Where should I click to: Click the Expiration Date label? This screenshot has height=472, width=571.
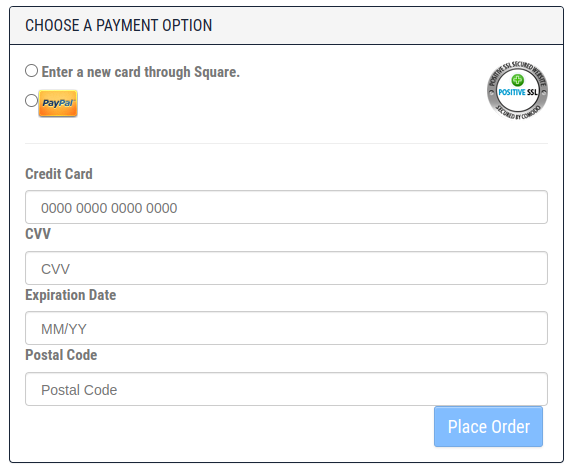(x=71, y=295)
